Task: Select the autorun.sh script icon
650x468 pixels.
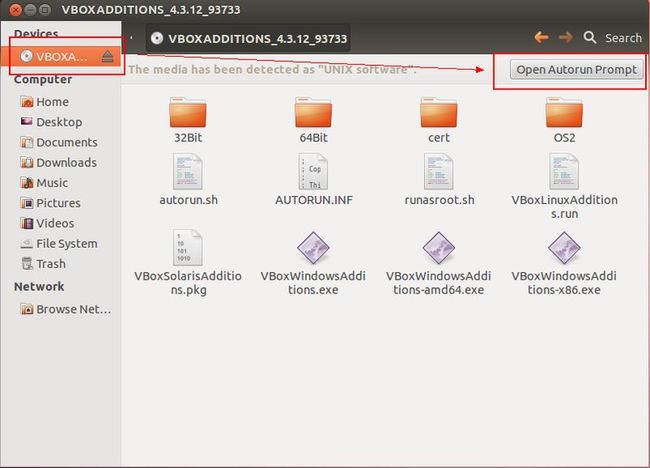Action: click(188, 172)
